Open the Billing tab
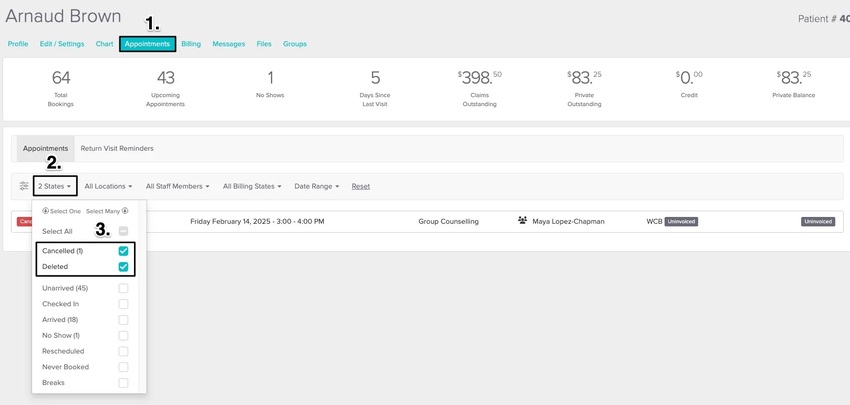This screenshot has width=850, height=405. [x=191, y=44]
